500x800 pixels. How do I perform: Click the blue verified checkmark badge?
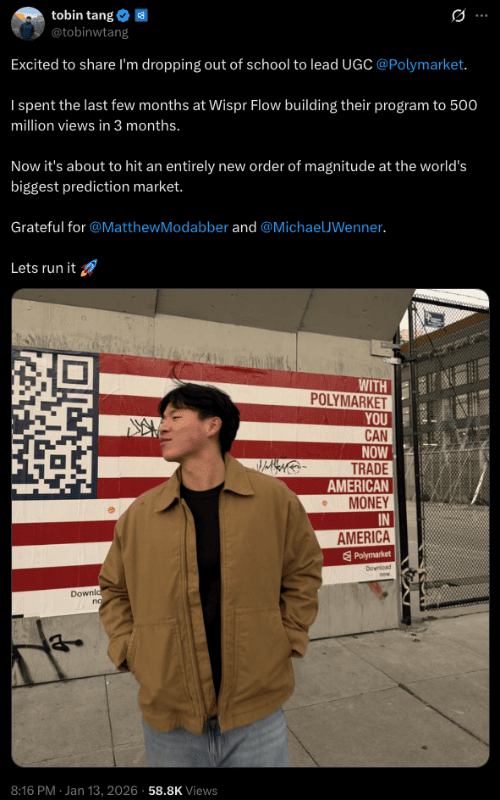(x=123, y=16)
